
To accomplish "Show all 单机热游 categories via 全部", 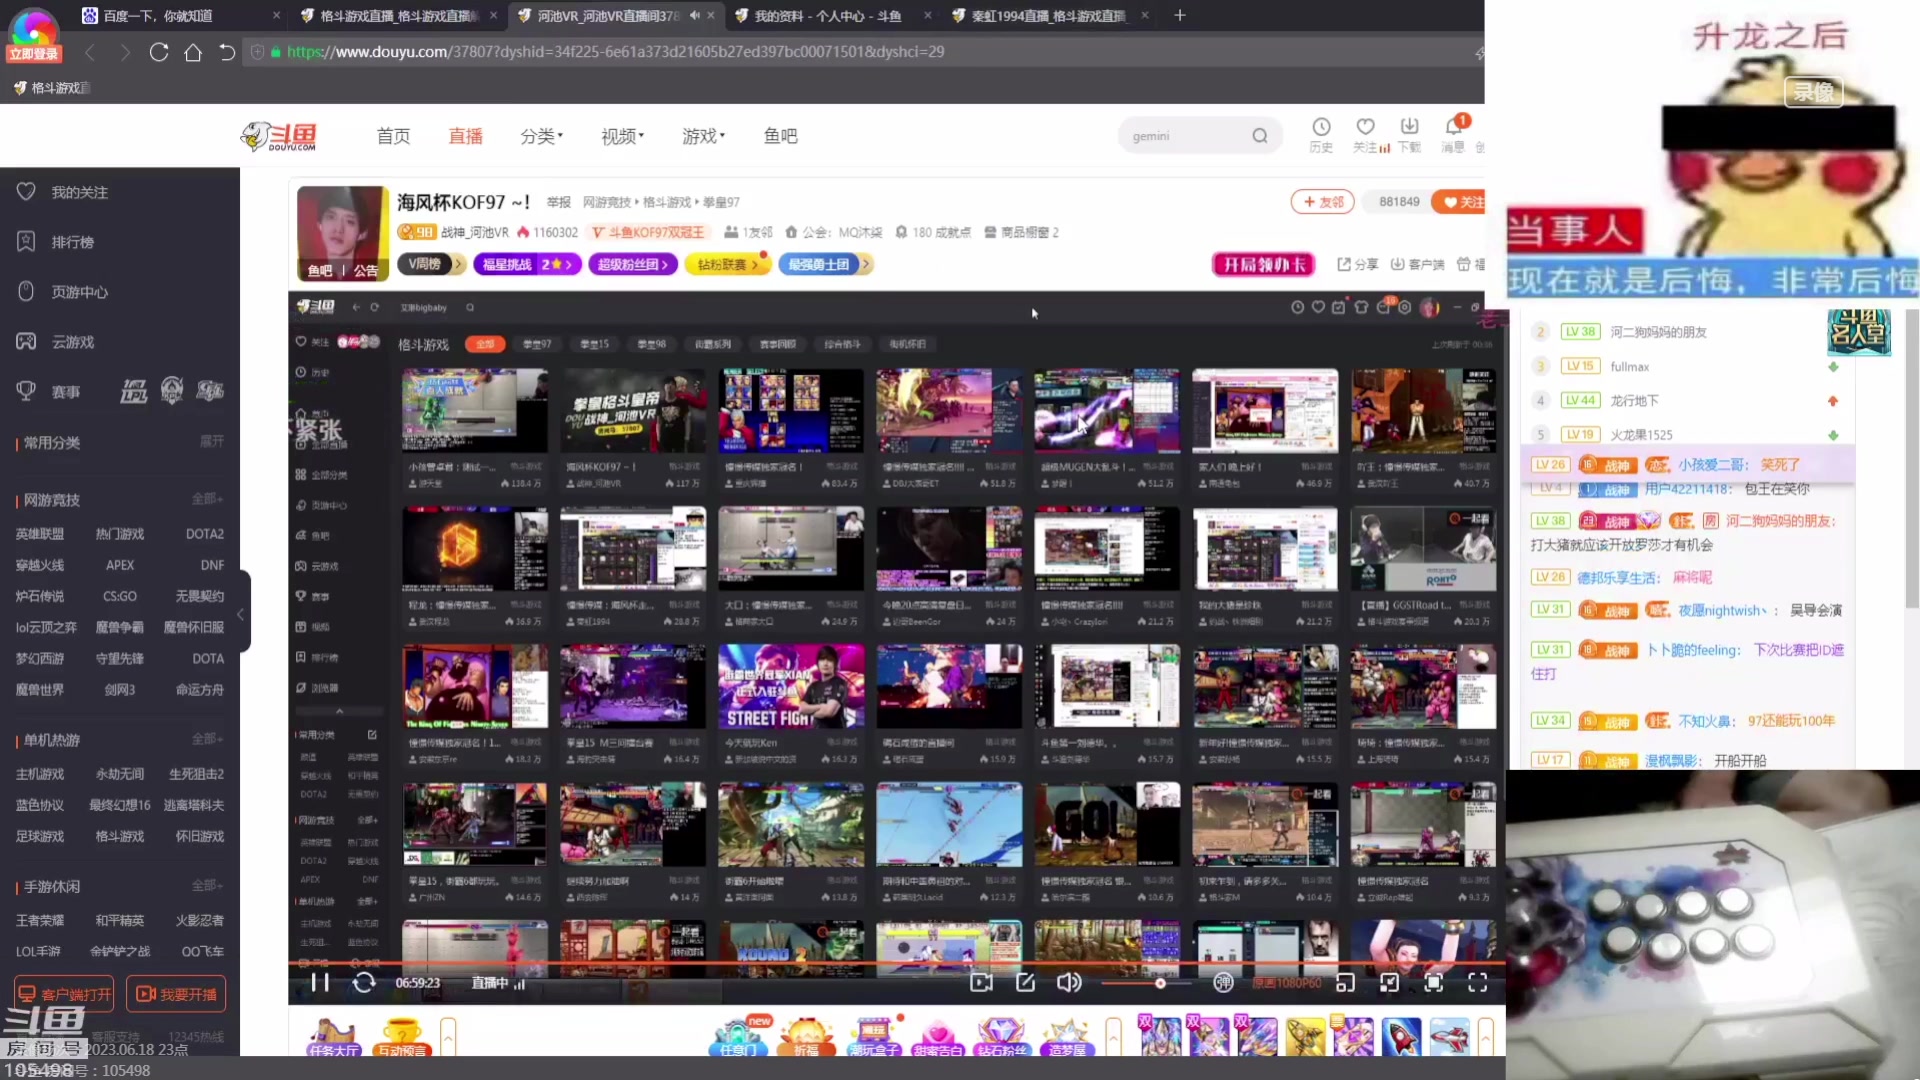I will [207, 738].
